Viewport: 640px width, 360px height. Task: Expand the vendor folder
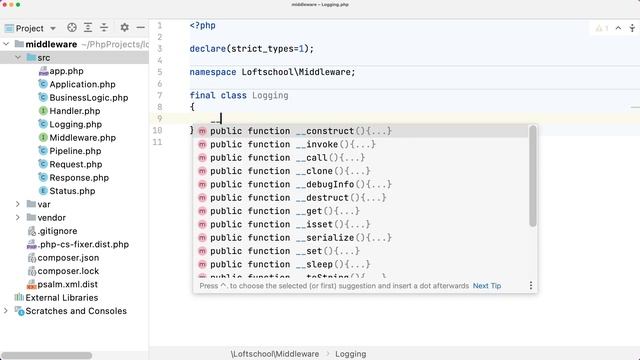pos(18,218)
